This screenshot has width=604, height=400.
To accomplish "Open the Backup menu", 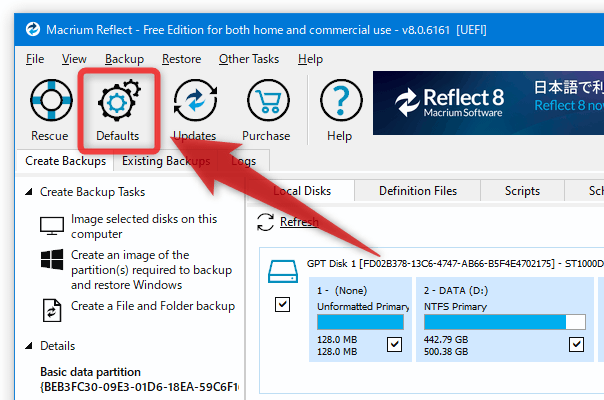I will 124,59.
